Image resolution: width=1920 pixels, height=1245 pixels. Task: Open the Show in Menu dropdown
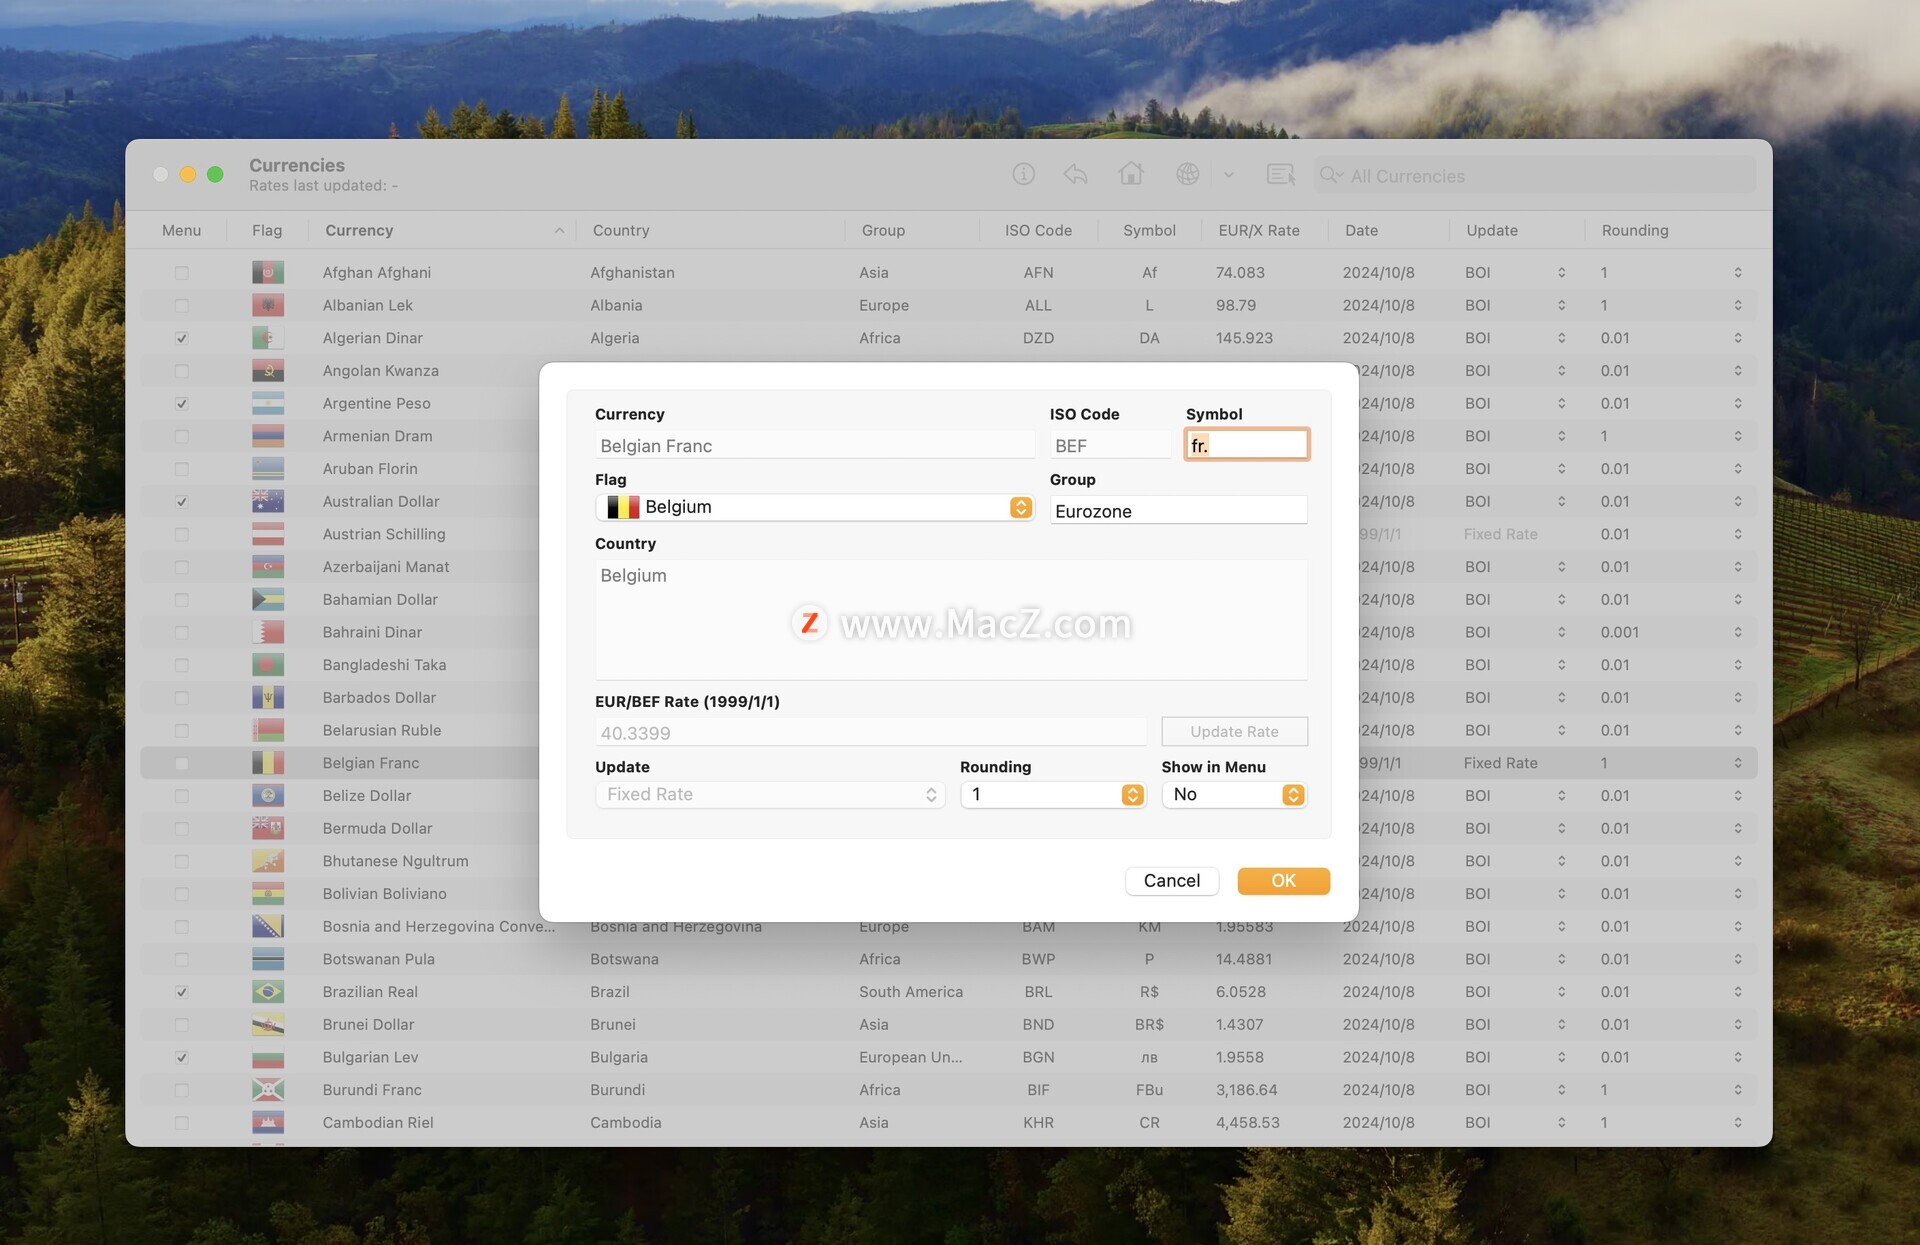[1234, 794]
